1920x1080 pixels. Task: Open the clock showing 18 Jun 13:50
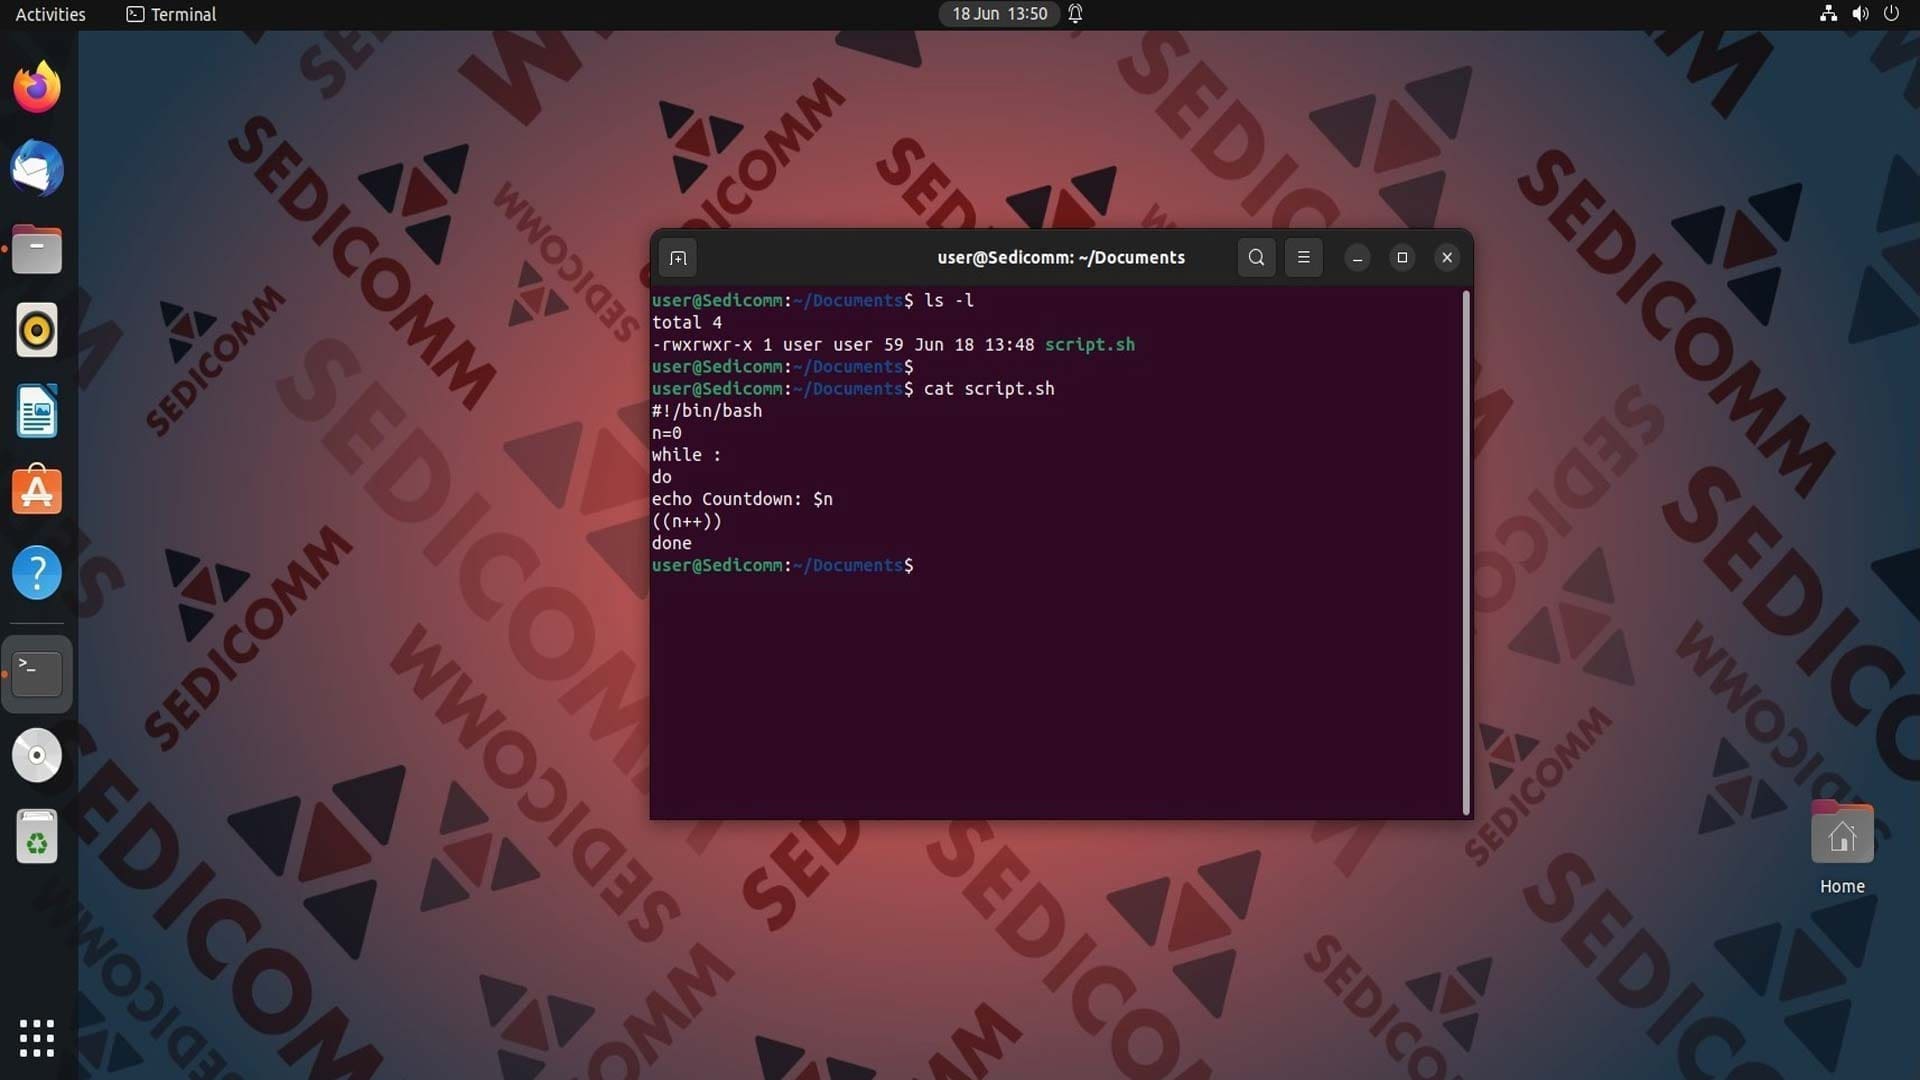(999, 14)
